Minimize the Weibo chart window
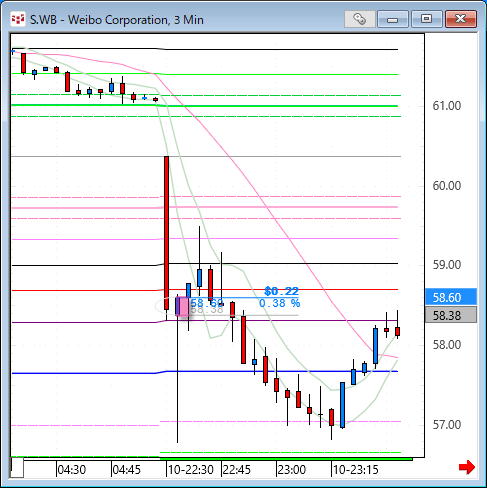 pyautogui.click(x=393, y=19)
